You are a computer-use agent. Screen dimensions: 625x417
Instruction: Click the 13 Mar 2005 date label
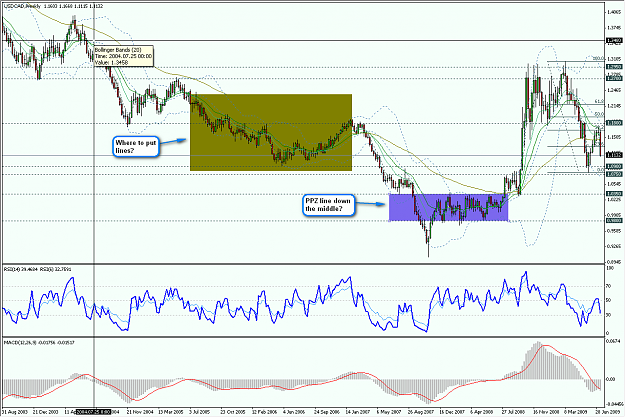pos(171,411)
